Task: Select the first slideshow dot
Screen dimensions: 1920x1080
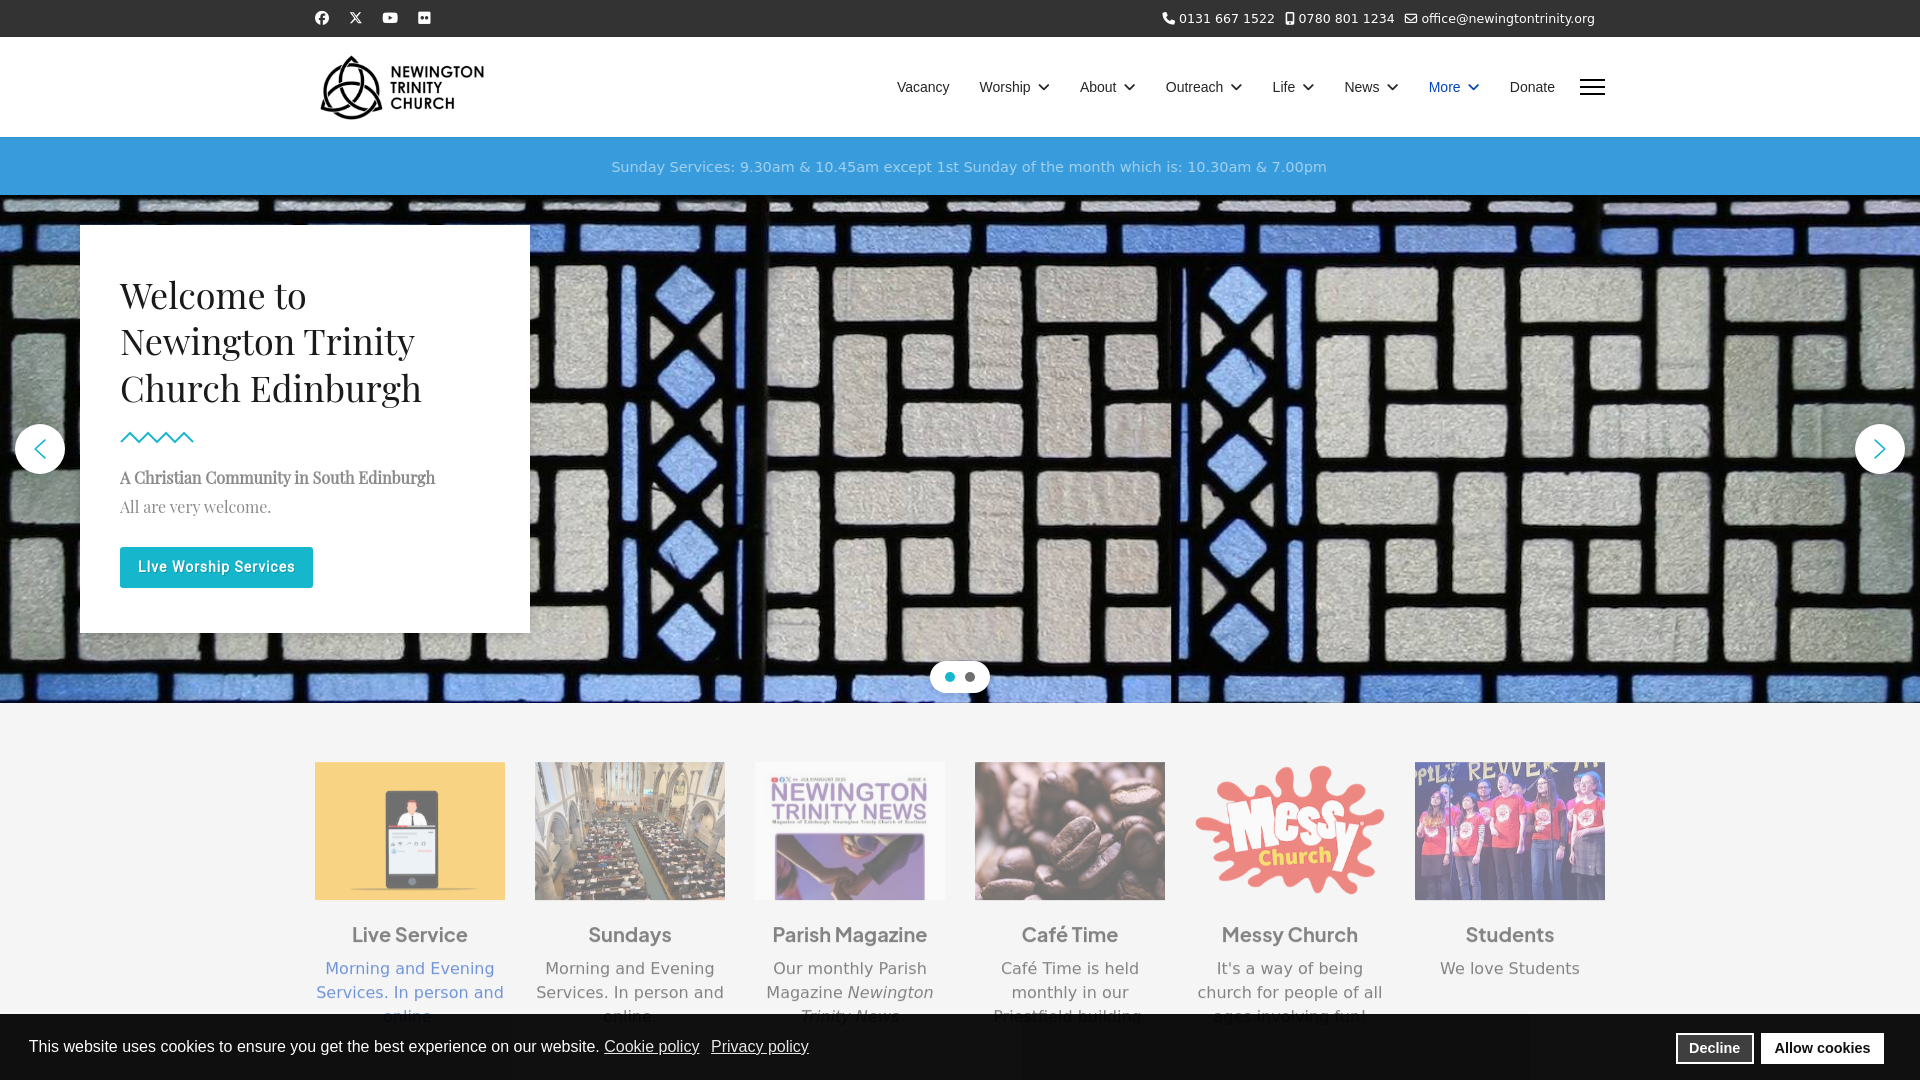Action: tap(950, 677)
